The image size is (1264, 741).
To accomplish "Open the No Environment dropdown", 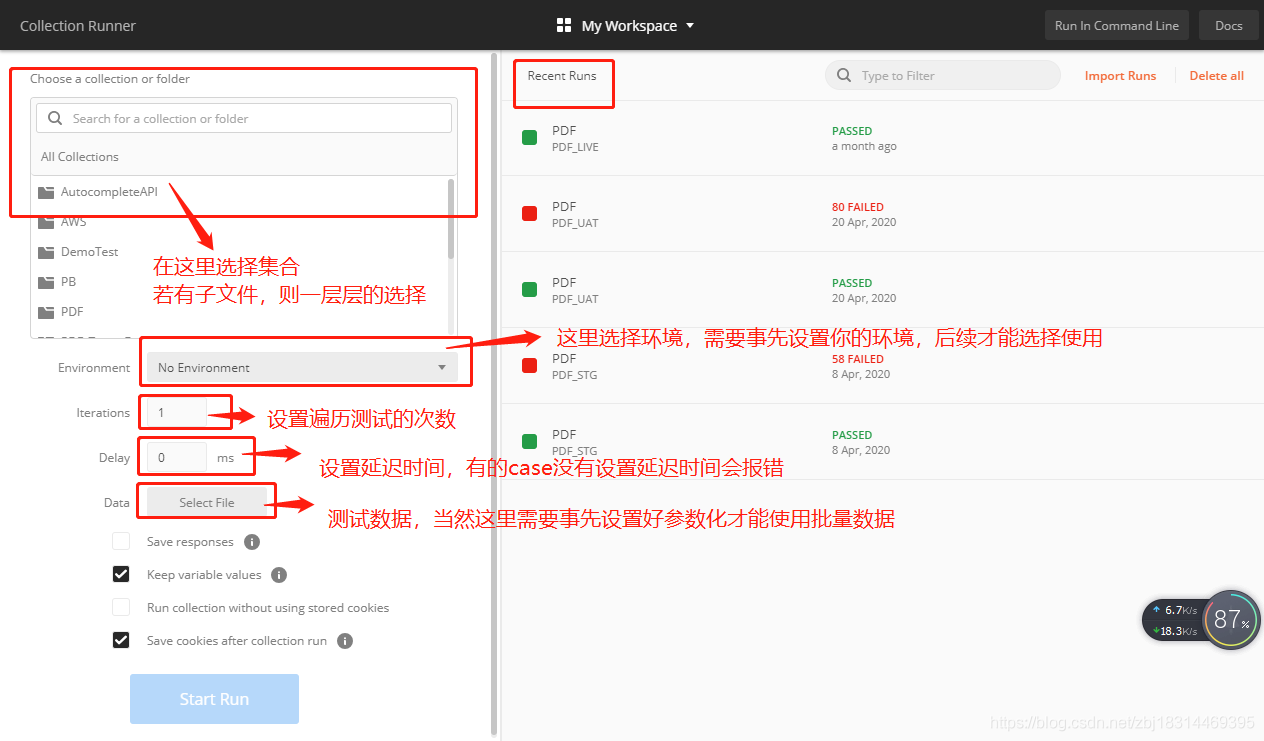I will [302, 367].
